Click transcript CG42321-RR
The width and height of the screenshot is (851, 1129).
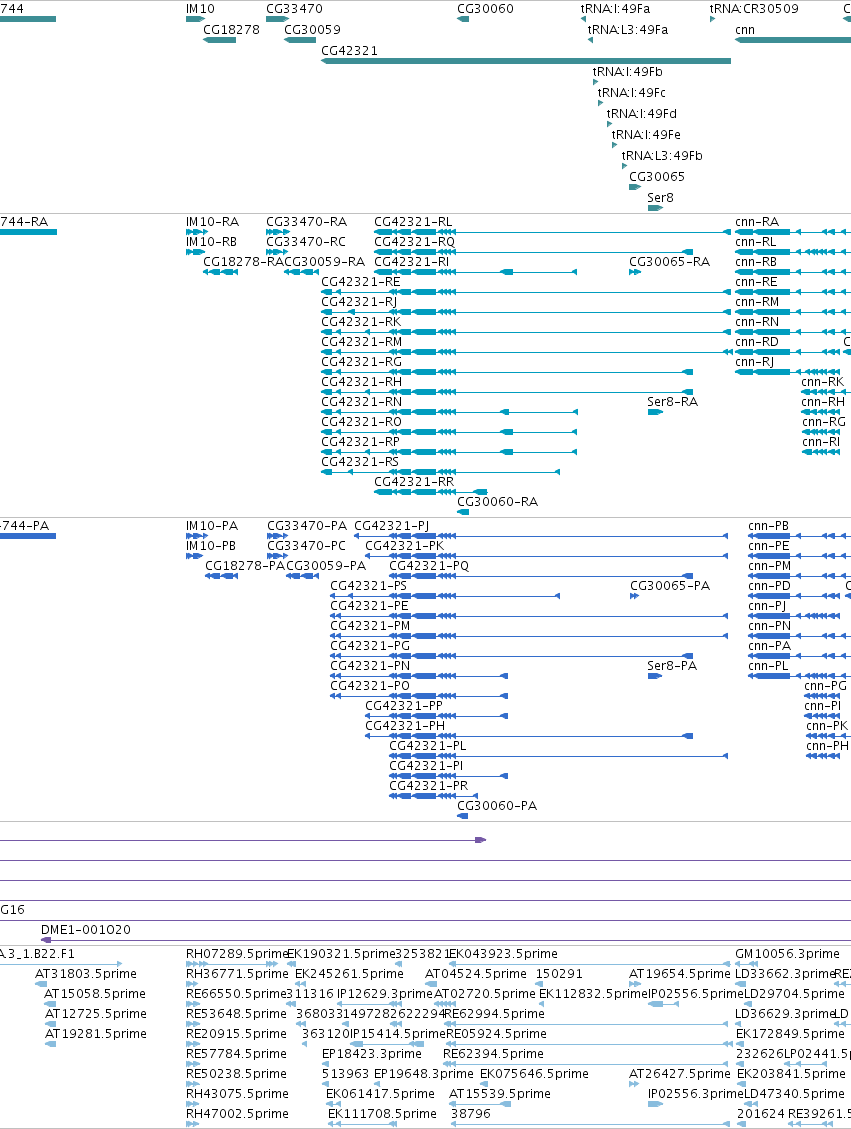414,482
